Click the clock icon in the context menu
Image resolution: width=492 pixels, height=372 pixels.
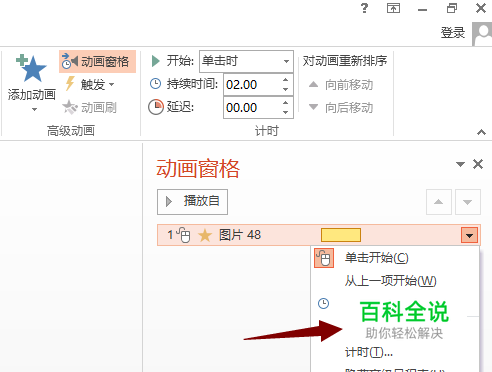point(323,303)
